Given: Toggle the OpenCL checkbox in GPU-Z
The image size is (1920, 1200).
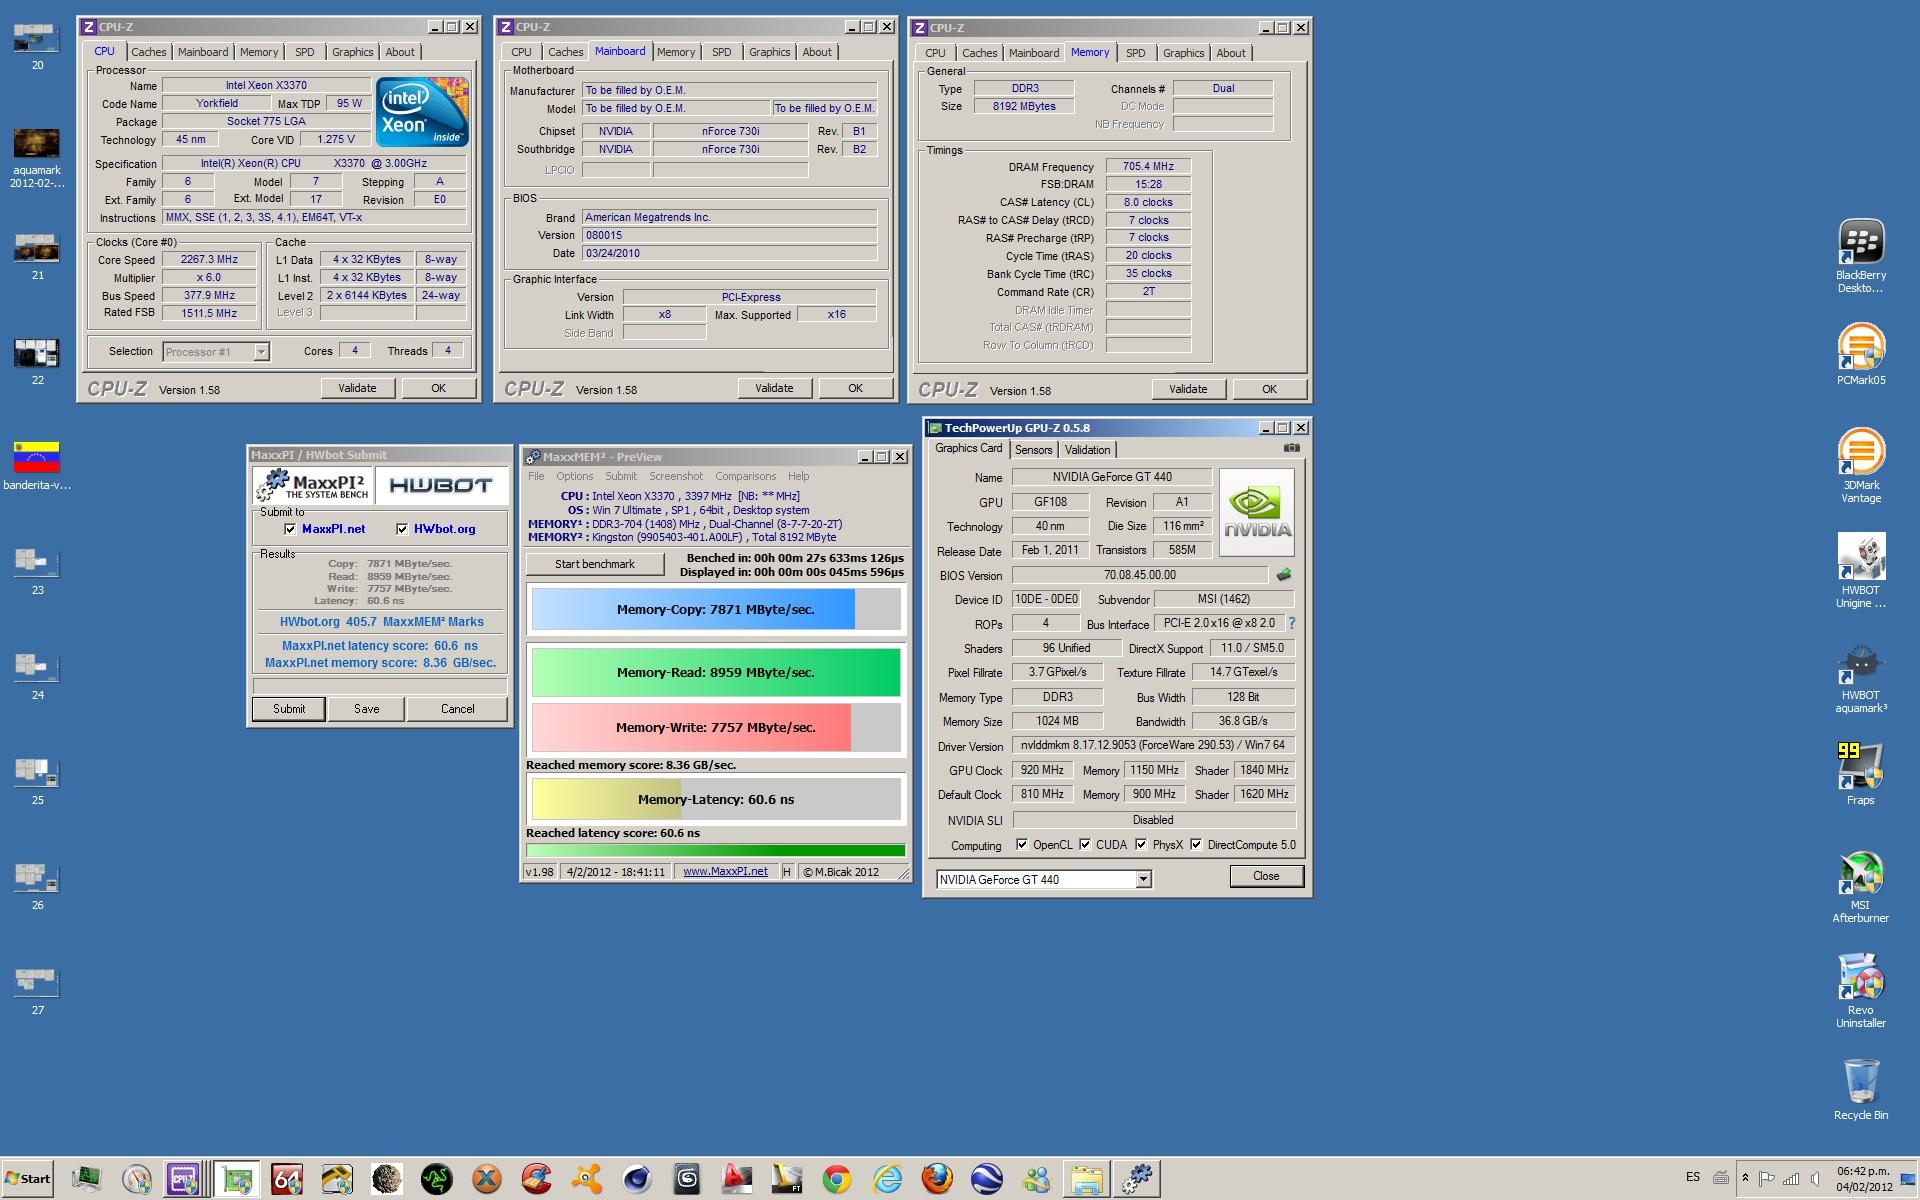Looking at the screenshot, I should point(1021,845).
